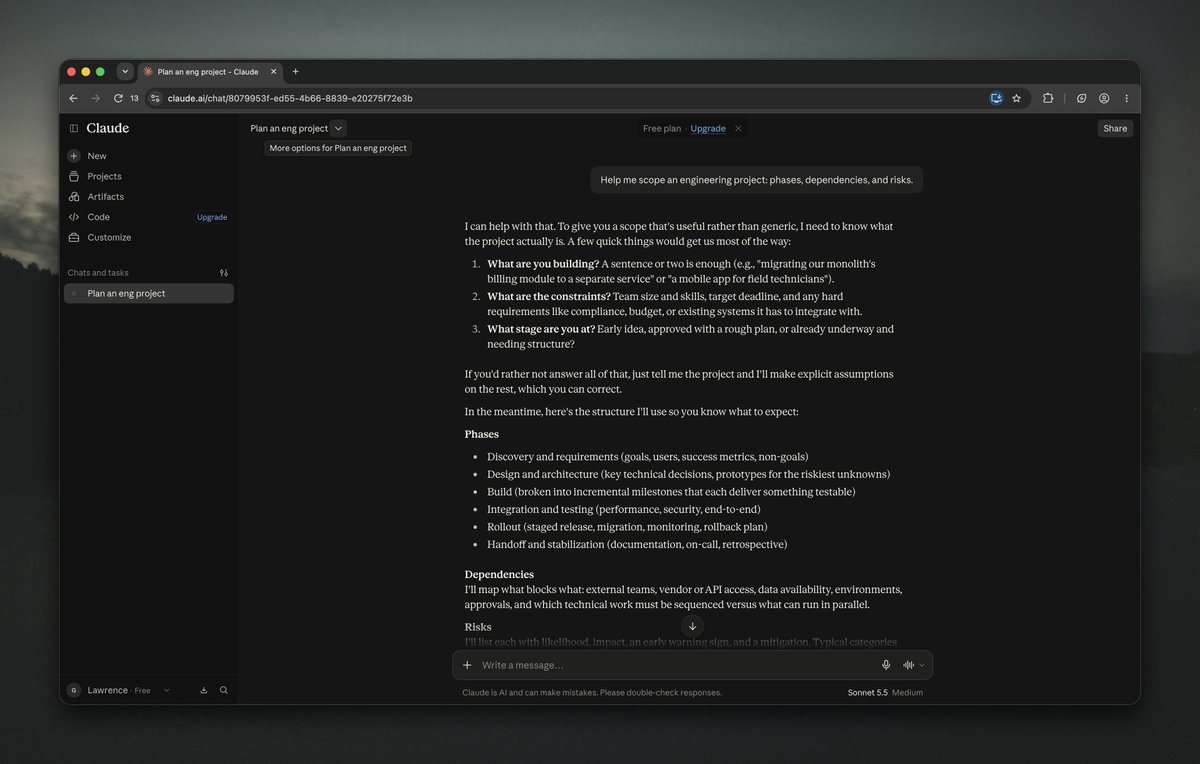
Task: Click the download icon next to Lawrence
Action: coord(204,690)
